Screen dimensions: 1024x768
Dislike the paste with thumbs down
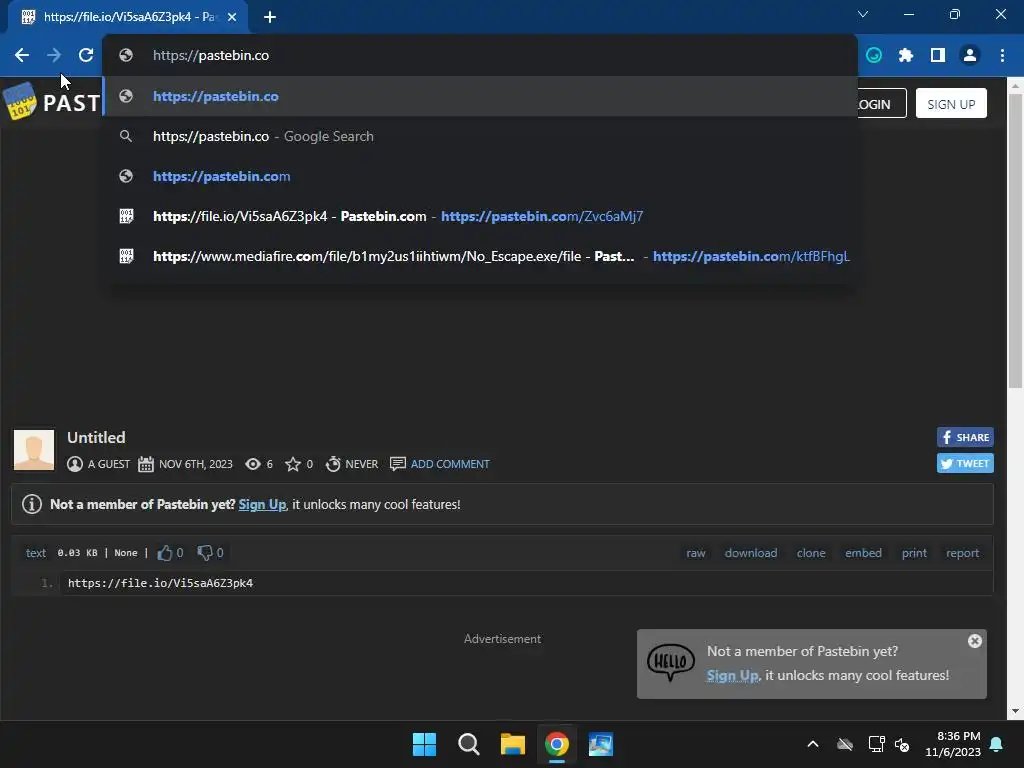(204, 552)
